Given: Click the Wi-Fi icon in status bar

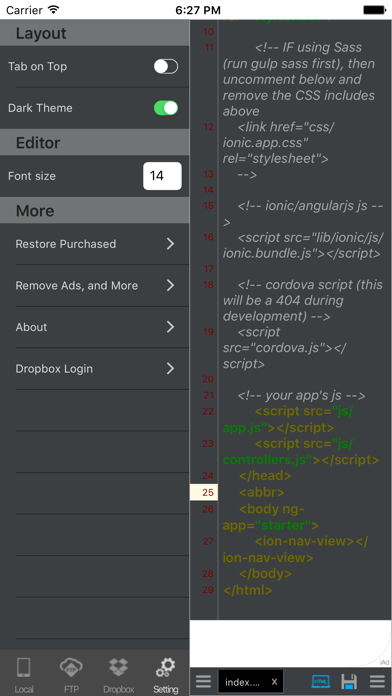Looking at the screenshot, I should [x=54, y=9].
